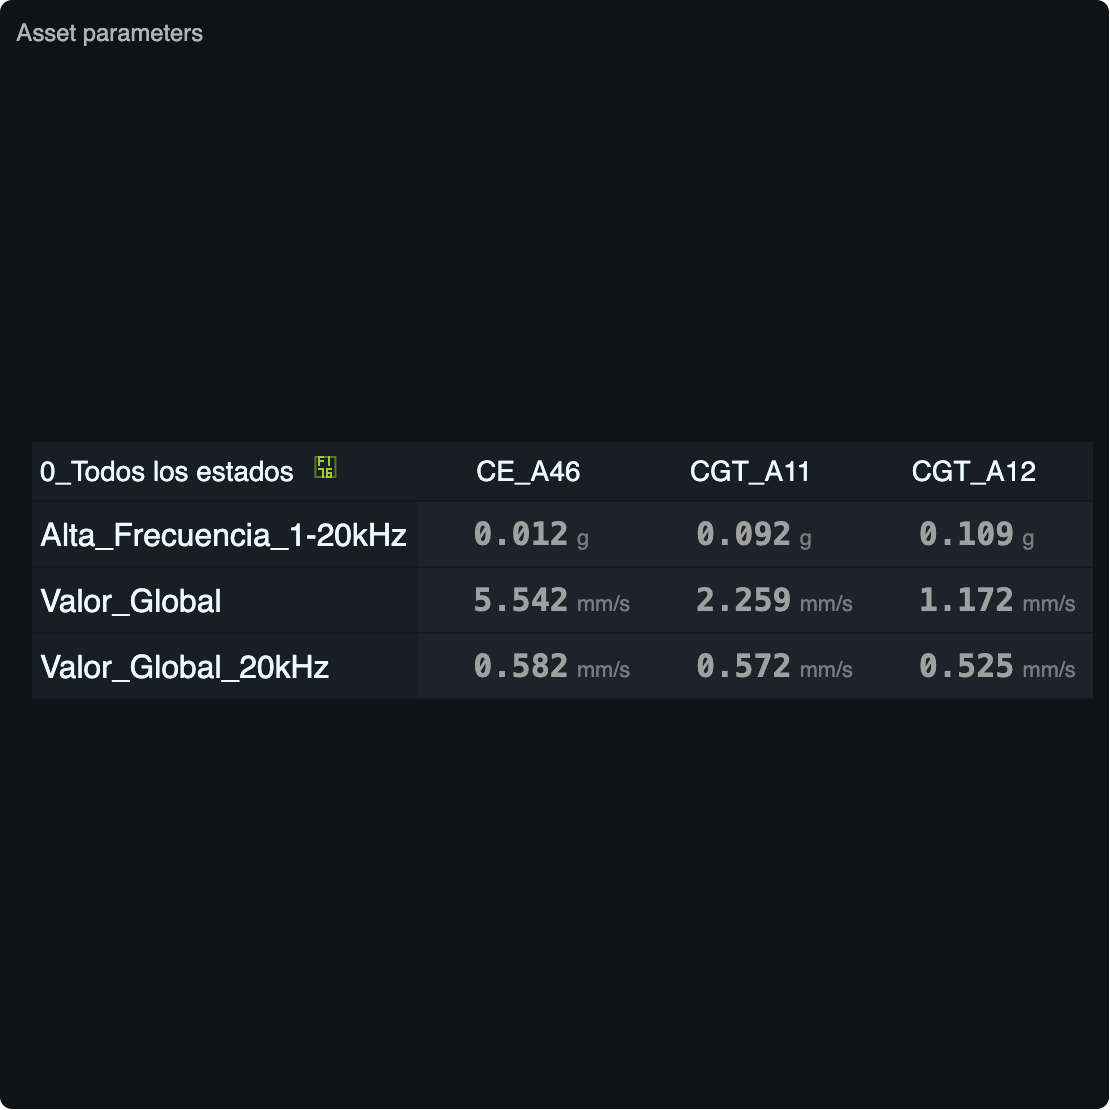Click the 5.542 mm/s Valor_Global value
This screenshot has height=1110, width=1110.
[551, 600]
